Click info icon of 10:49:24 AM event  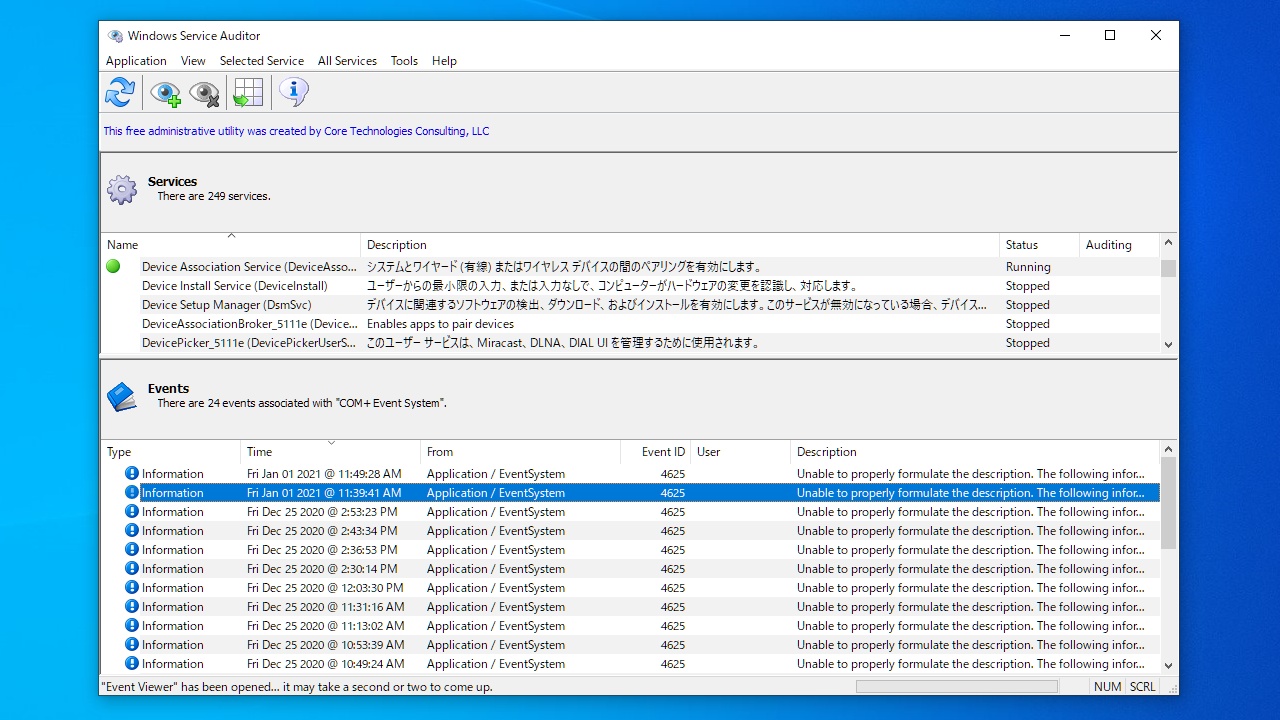pos(132,664)
